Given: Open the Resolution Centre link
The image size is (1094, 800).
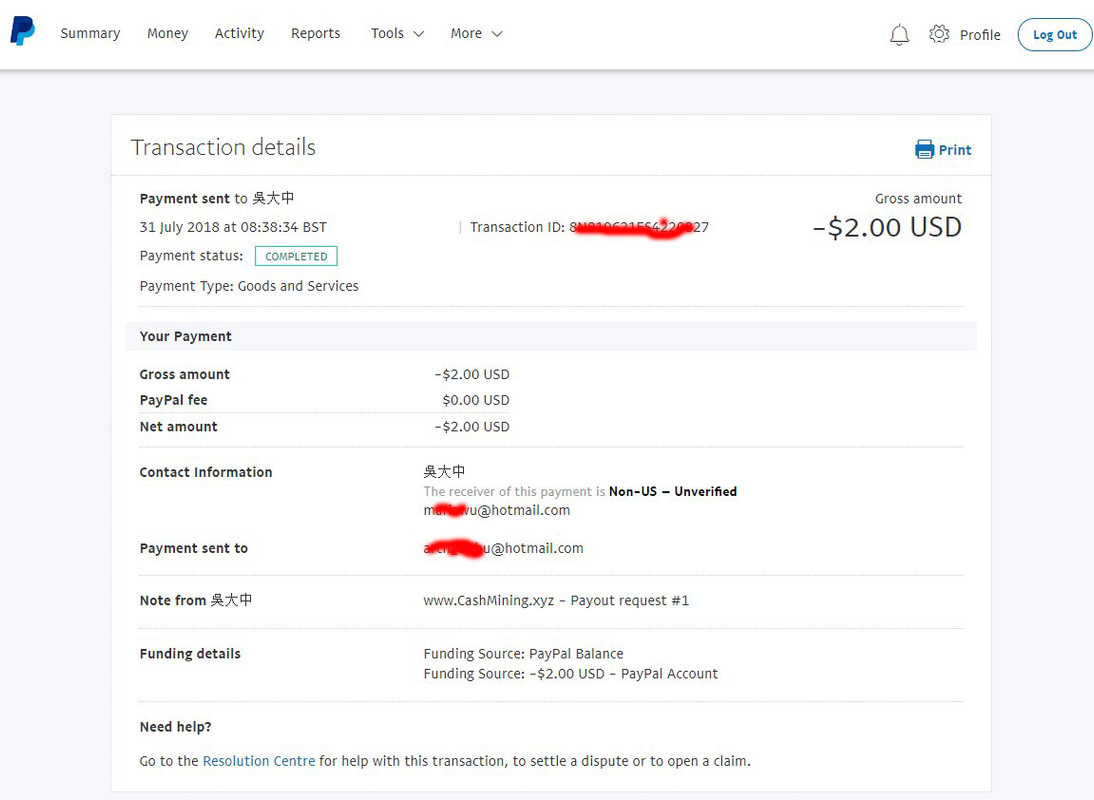Looking at the screenshot, I should (x=259, y=761).
